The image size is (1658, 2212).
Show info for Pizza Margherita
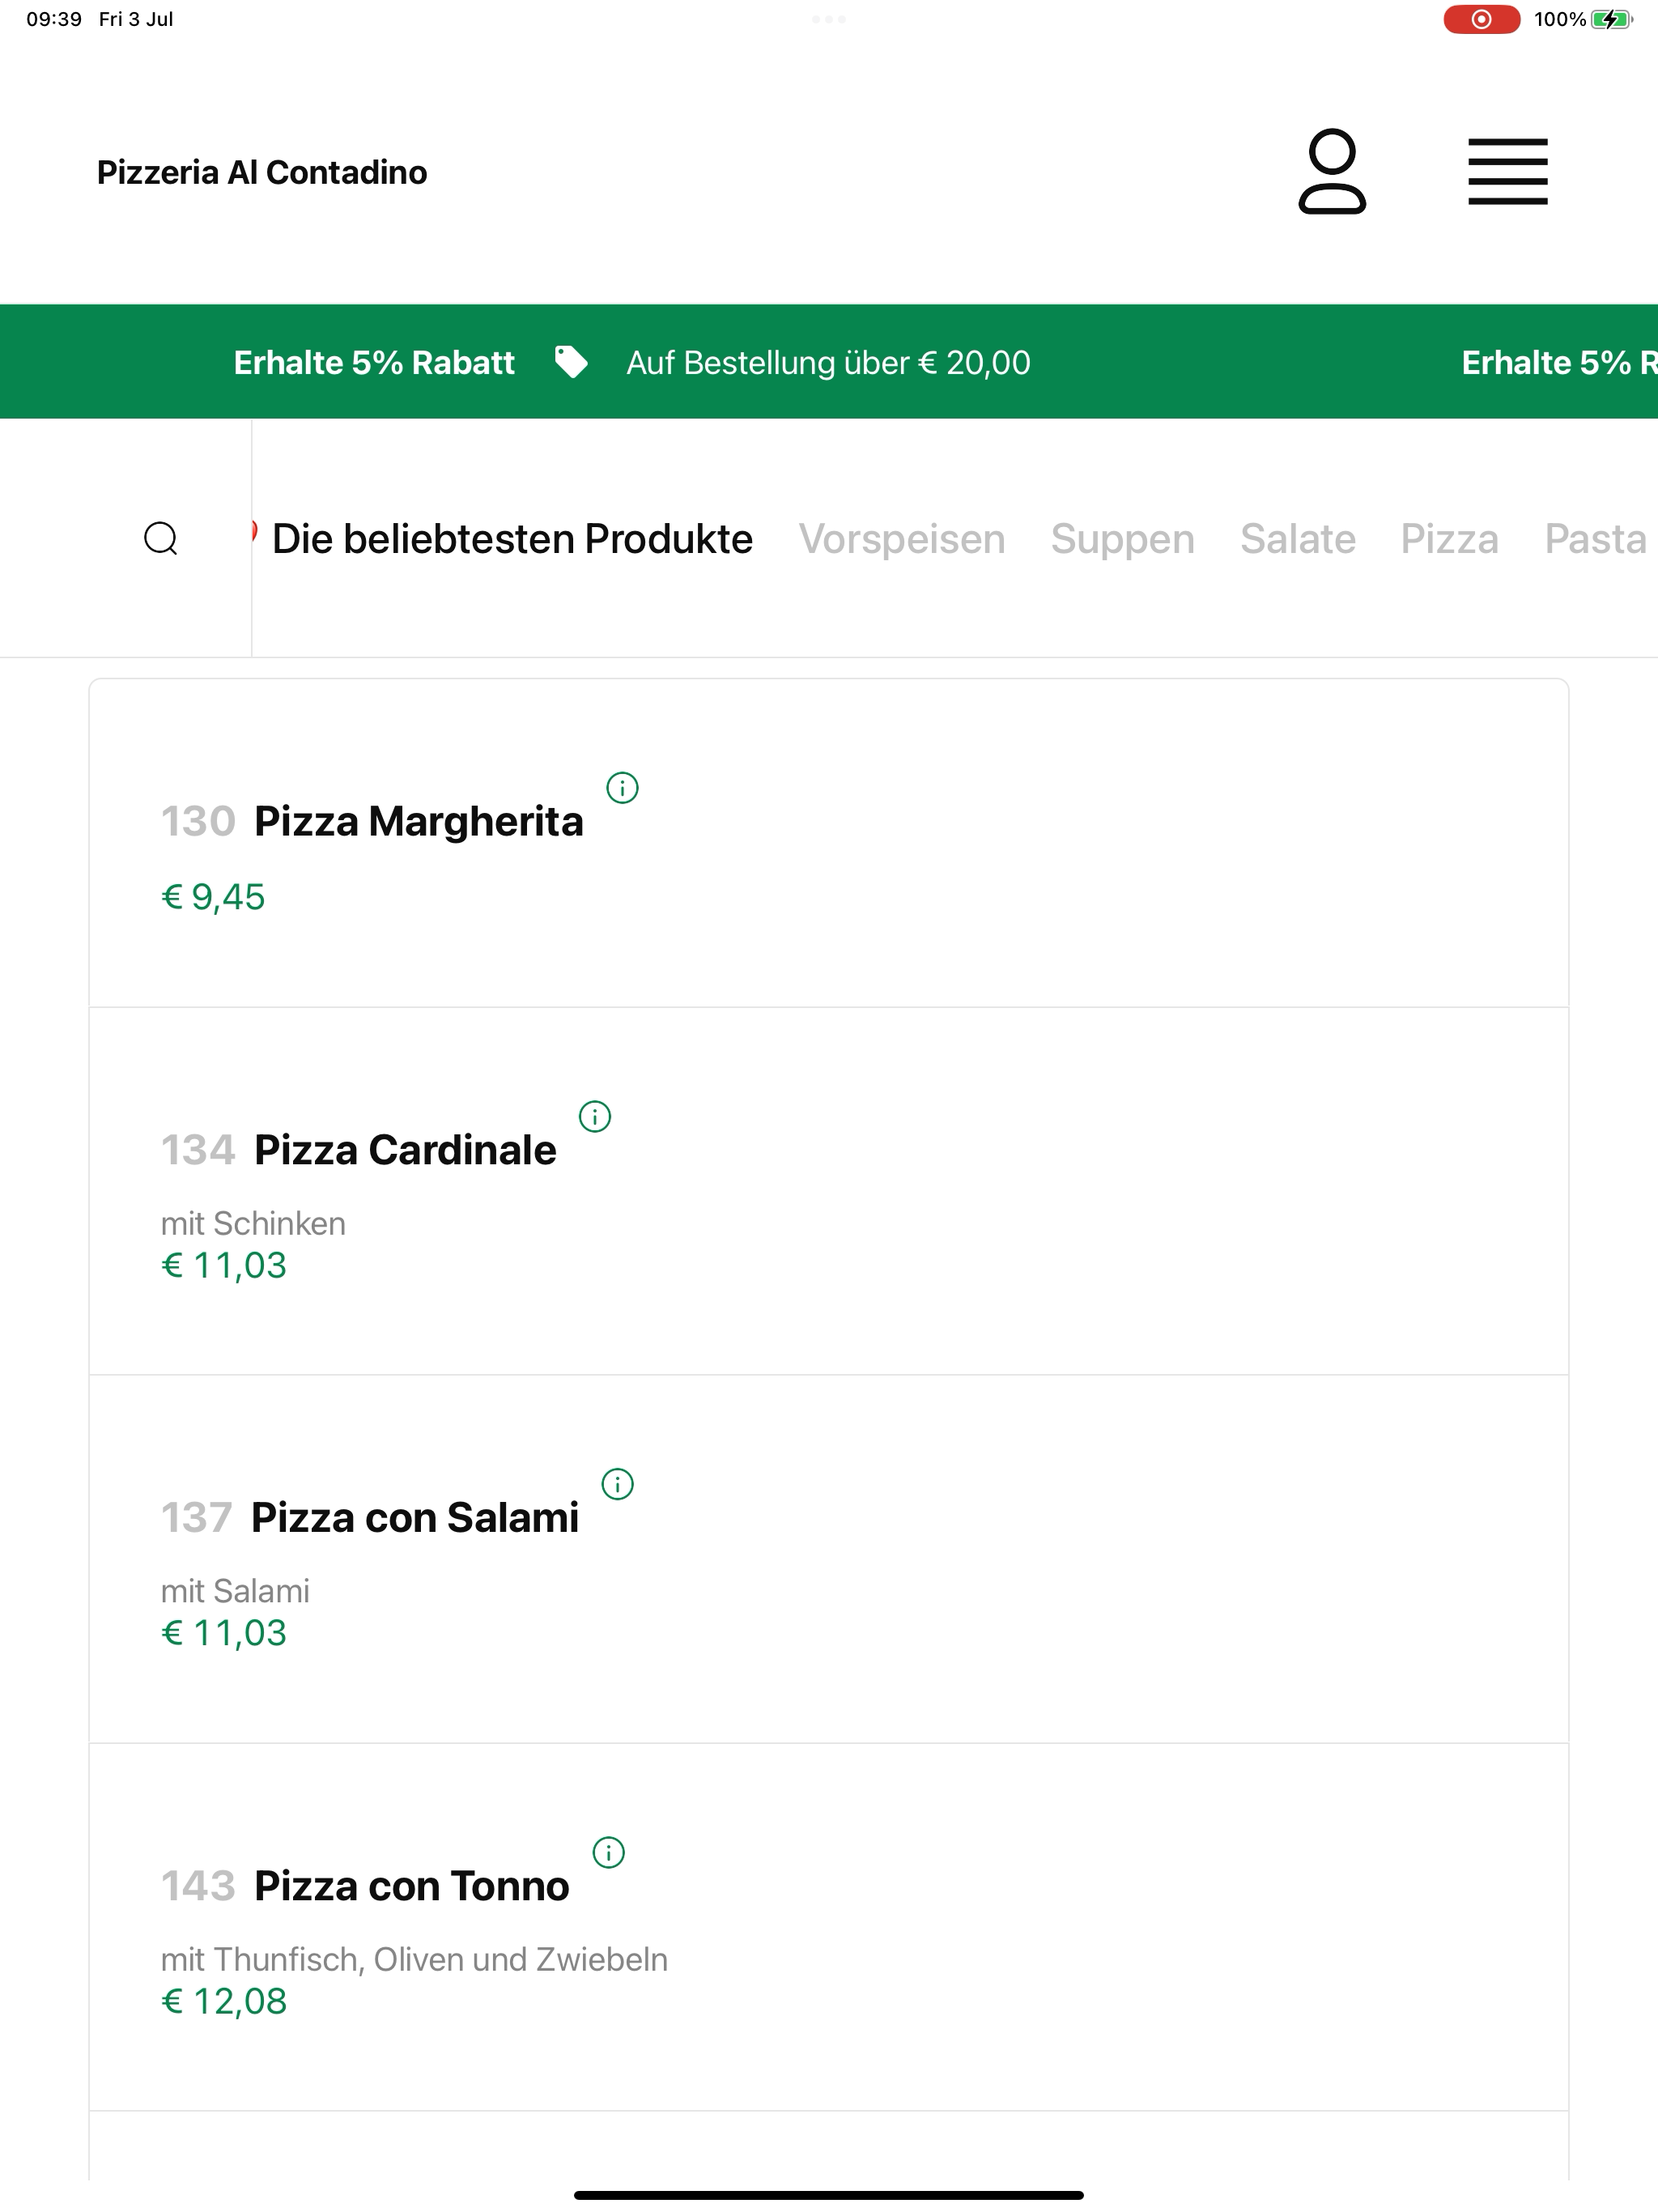[622, 788]
